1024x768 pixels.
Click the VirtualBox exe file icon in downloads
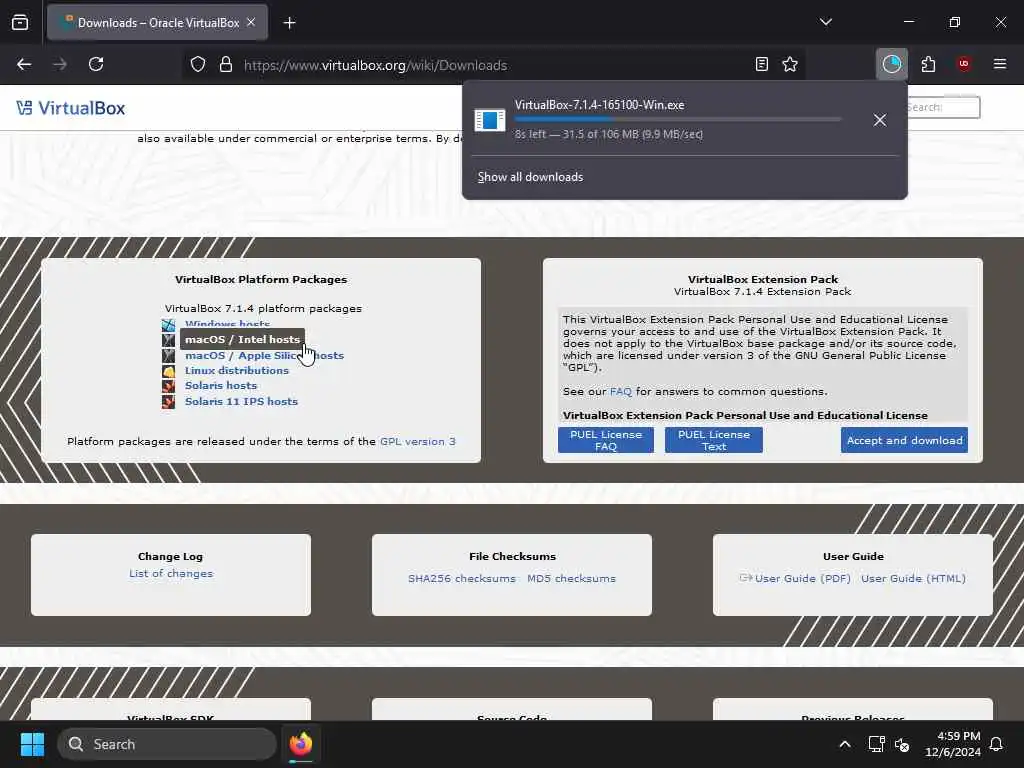tap(490, 120)
